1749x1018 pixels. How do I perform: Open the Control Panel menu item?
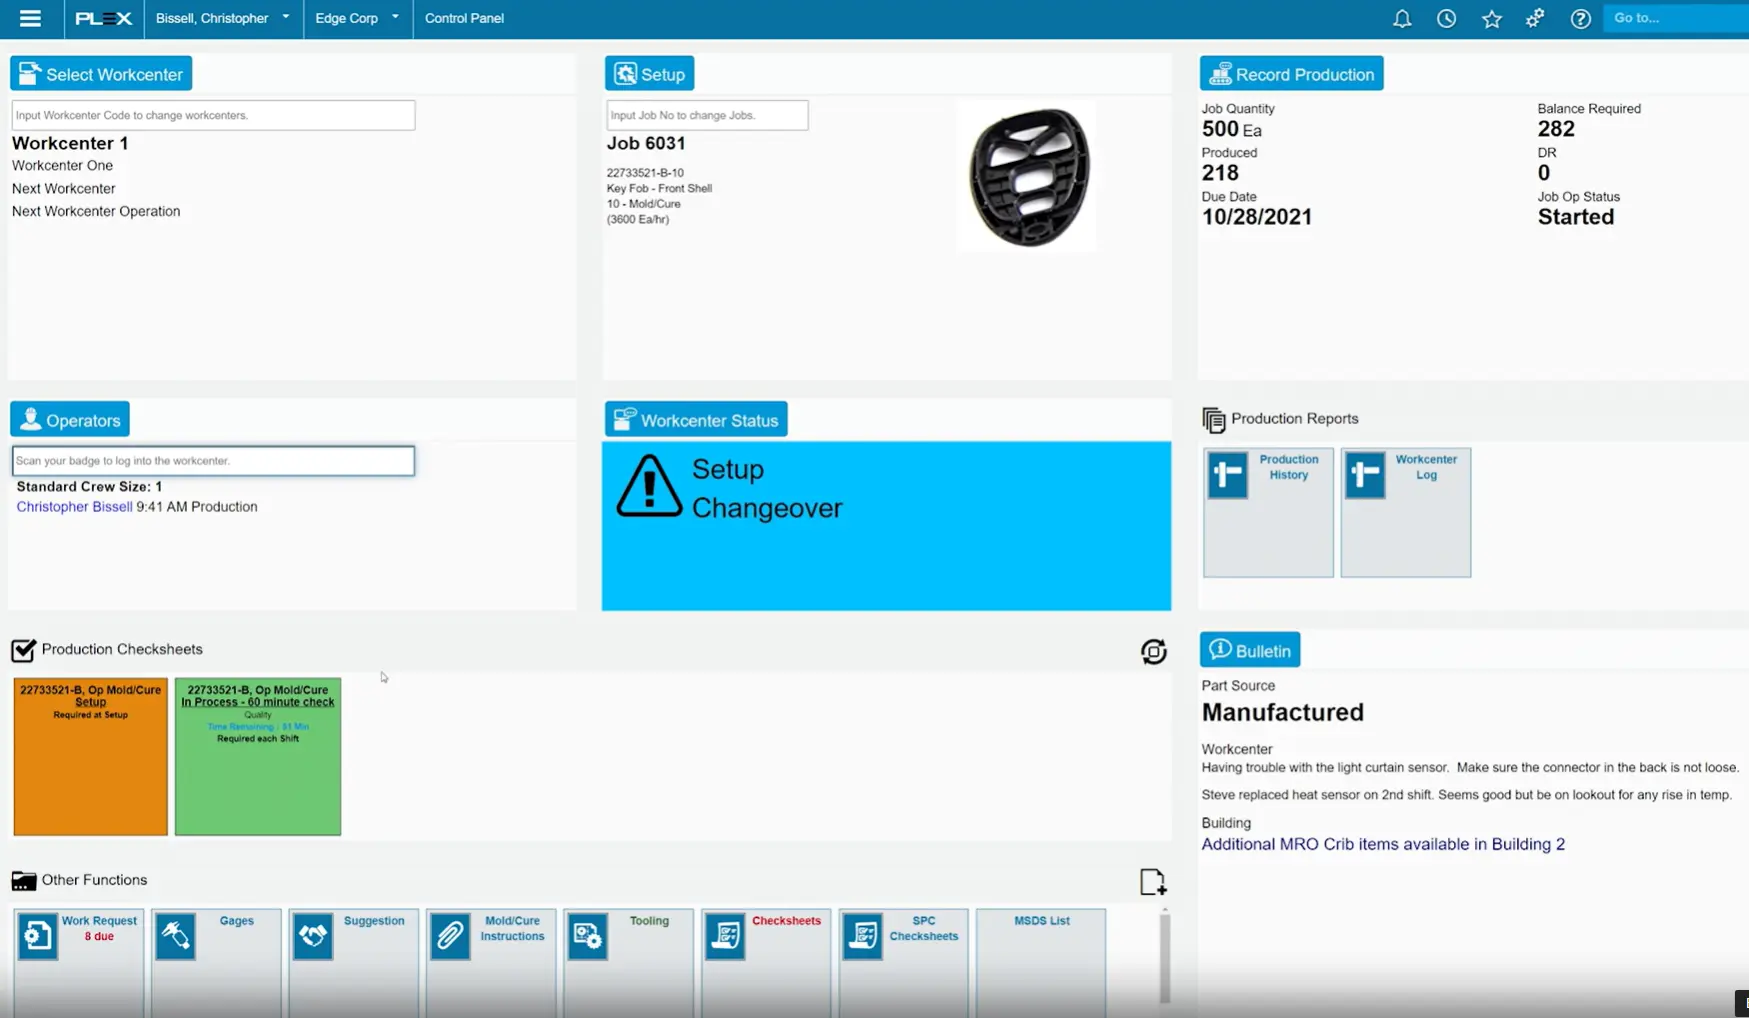point(464,18)
